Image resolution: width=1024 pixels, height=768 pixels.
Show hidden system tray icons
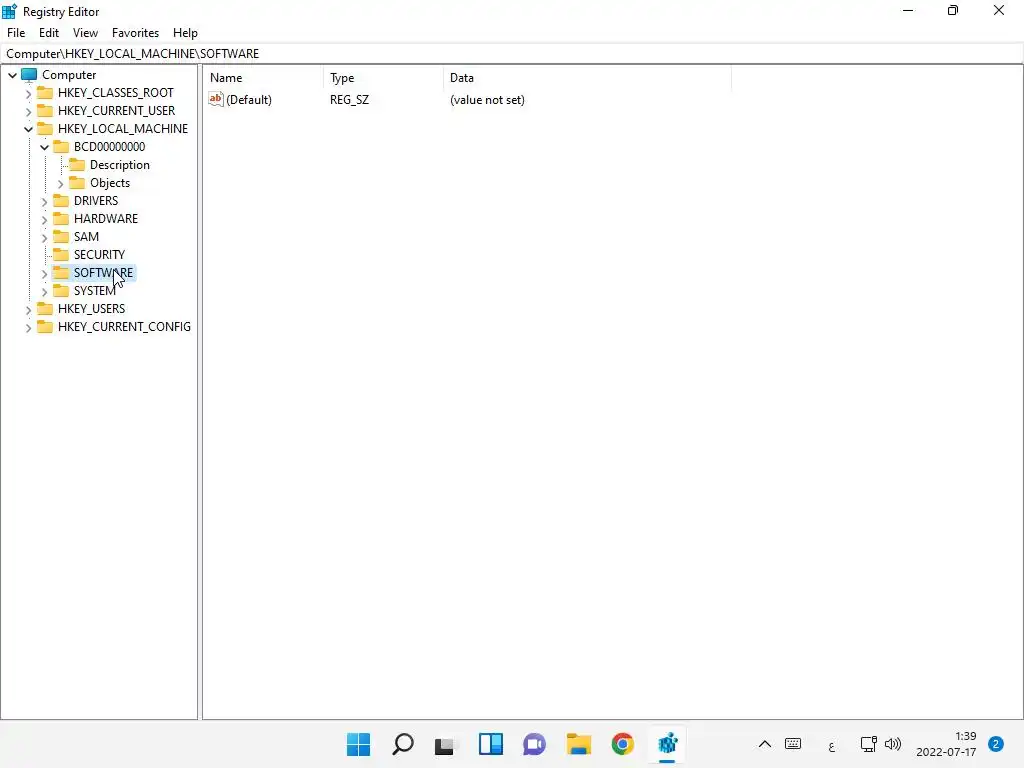pyautogui.click(x=765, y=744)
